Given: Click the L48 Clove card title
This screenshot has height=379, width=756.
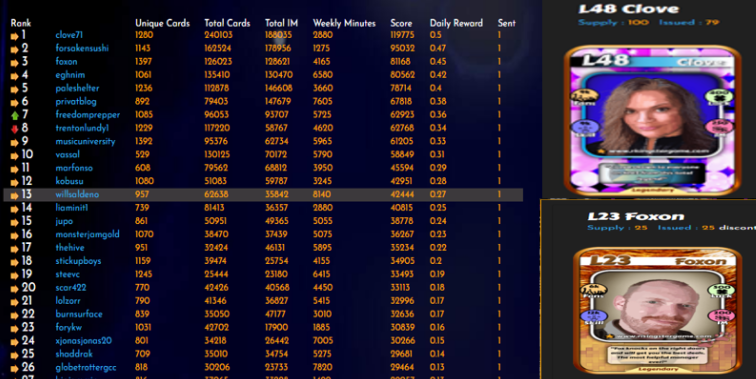Looking at the screenshot, I should tap(629, 9).
